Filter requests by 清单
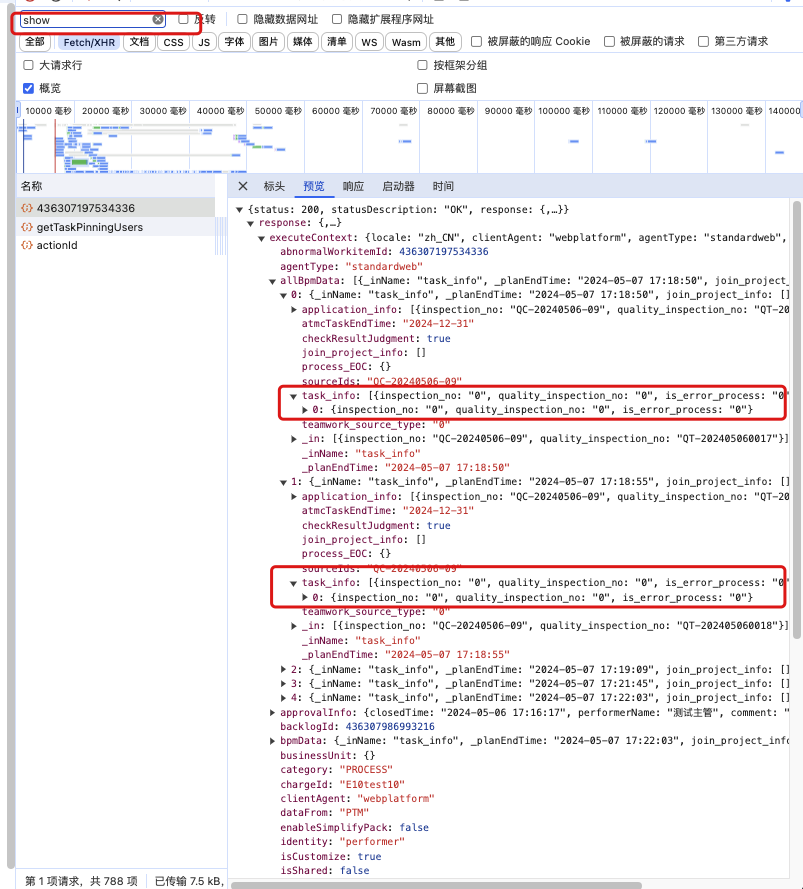 click(337, 42)
